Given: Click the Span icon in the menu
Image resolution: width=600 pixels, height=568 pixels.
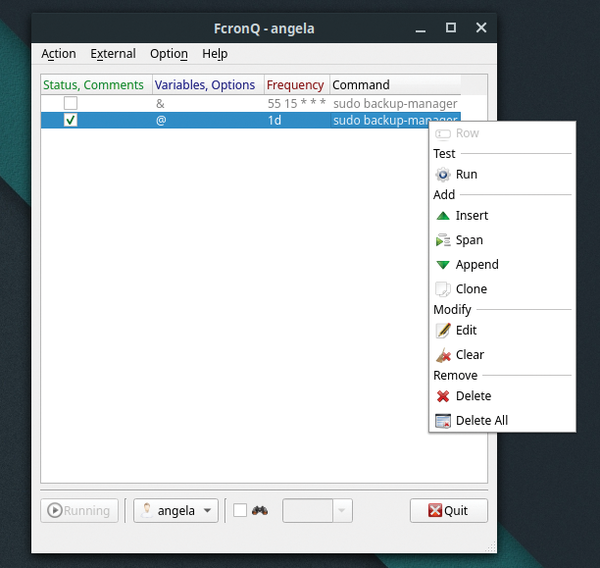Looking at the screenshot, I should pyautogui.click(x=443, y=240).
